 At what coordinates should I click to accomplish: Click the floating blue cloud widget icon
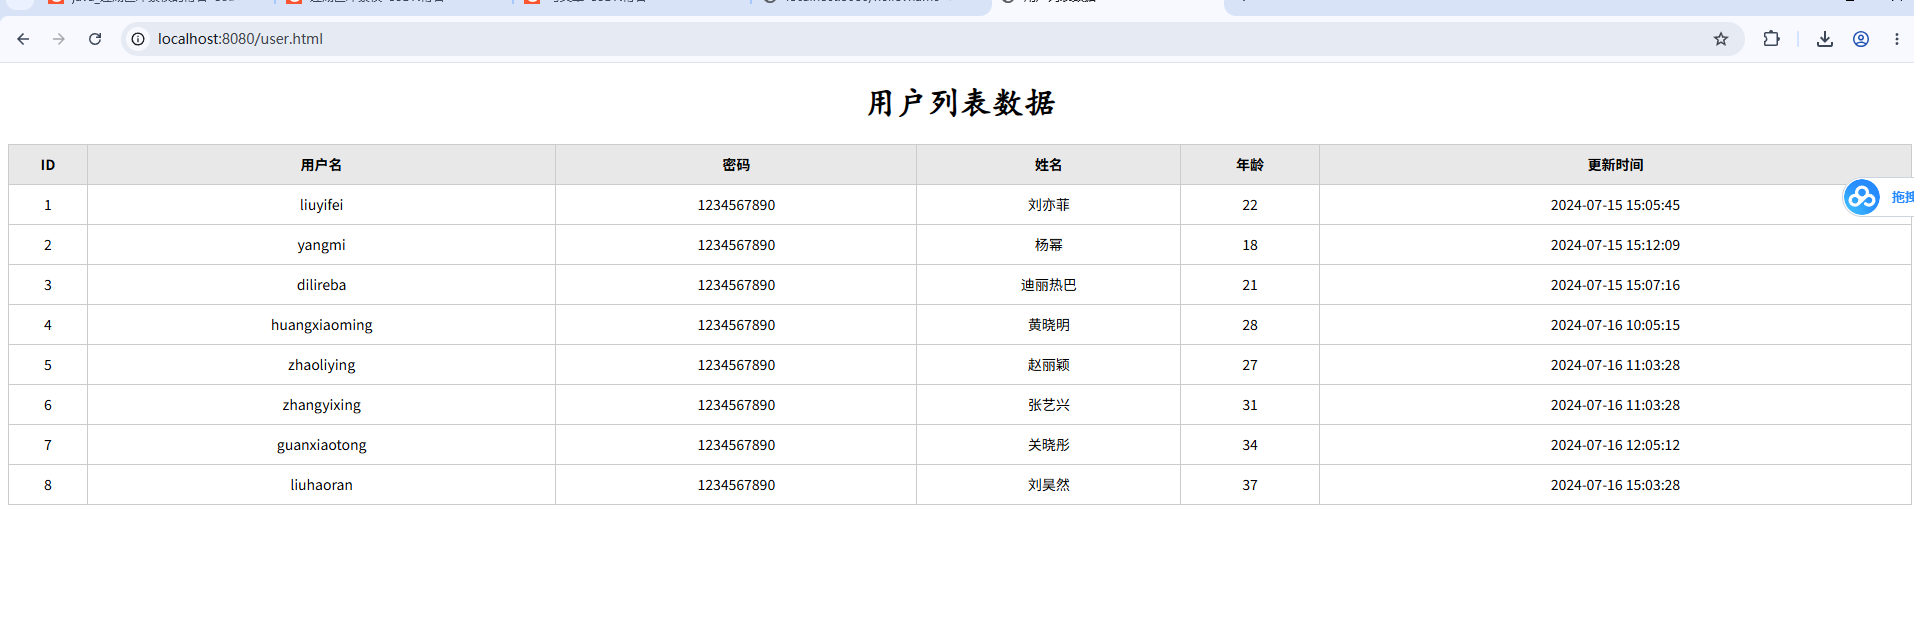tap(1862, 197)
